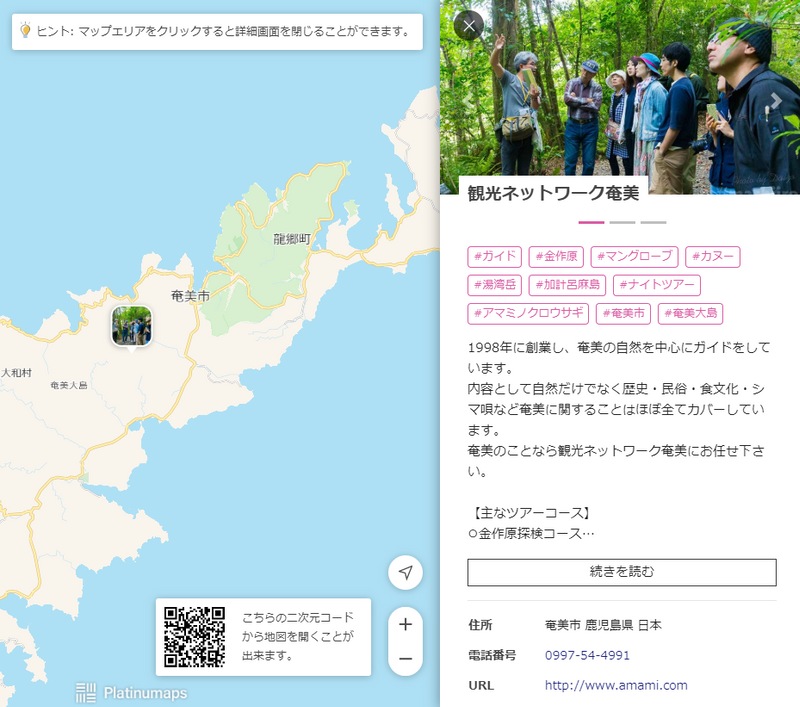800x707 pixels.
Task: Filter by the #マングローブ tag
Action: coord(634,256)
